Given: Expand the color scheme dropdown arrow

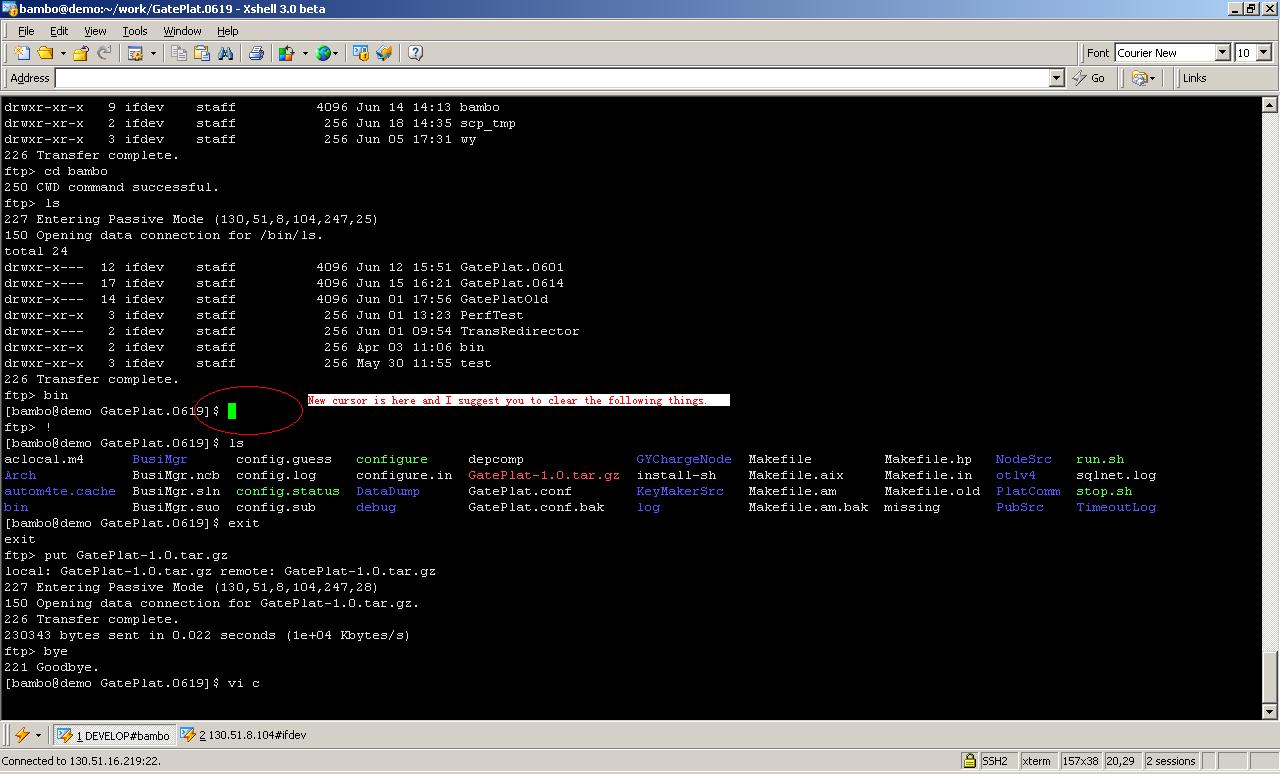Looking at the screenshot, I should [x=305, y=52].
